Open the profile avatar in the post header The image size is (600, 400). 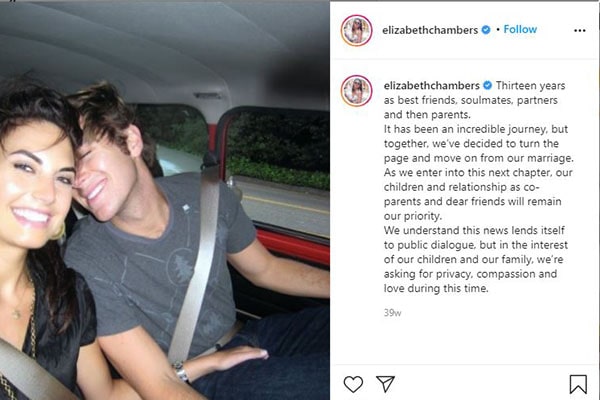(x=357, y=30)
